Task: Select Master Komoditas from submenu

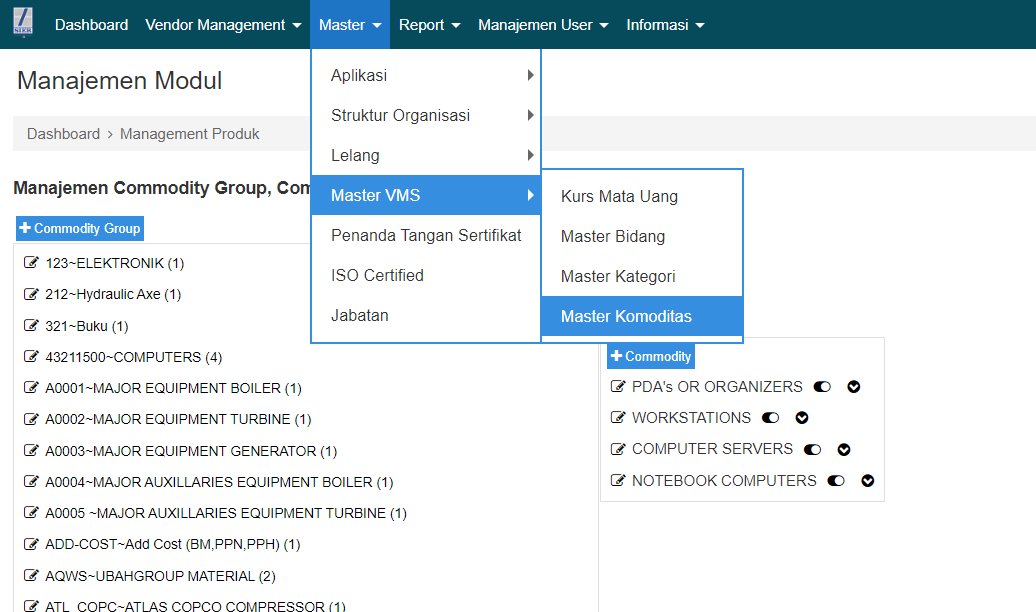Action: click(626, 317)
